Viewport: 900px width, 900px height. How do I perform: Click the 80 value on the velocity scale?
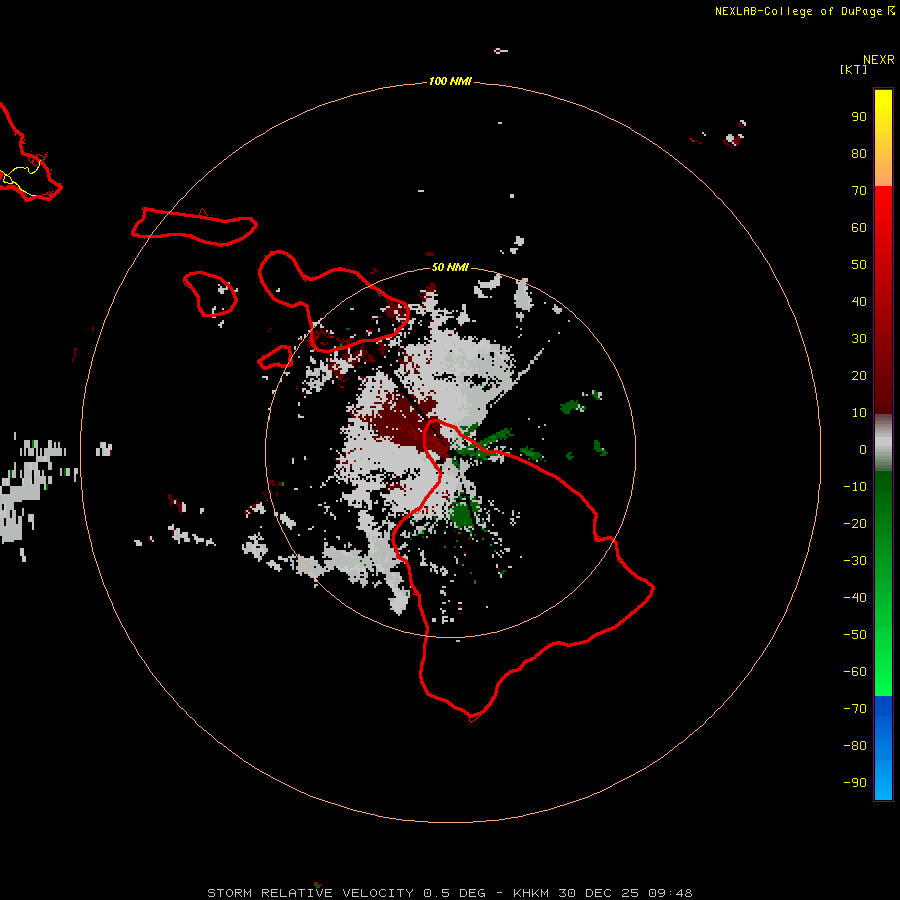(x=859, y=154)
